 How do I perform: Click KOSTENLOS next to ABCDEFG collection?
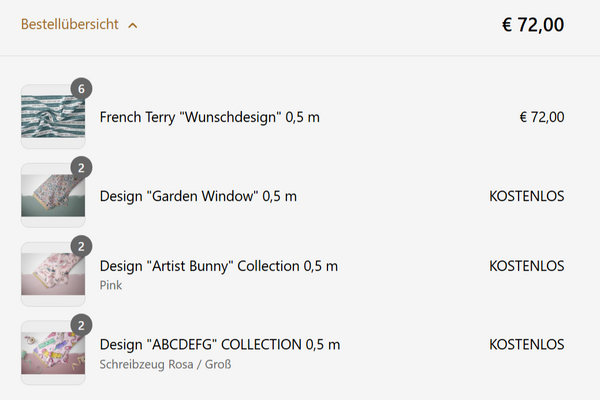[x=527, y=344]
